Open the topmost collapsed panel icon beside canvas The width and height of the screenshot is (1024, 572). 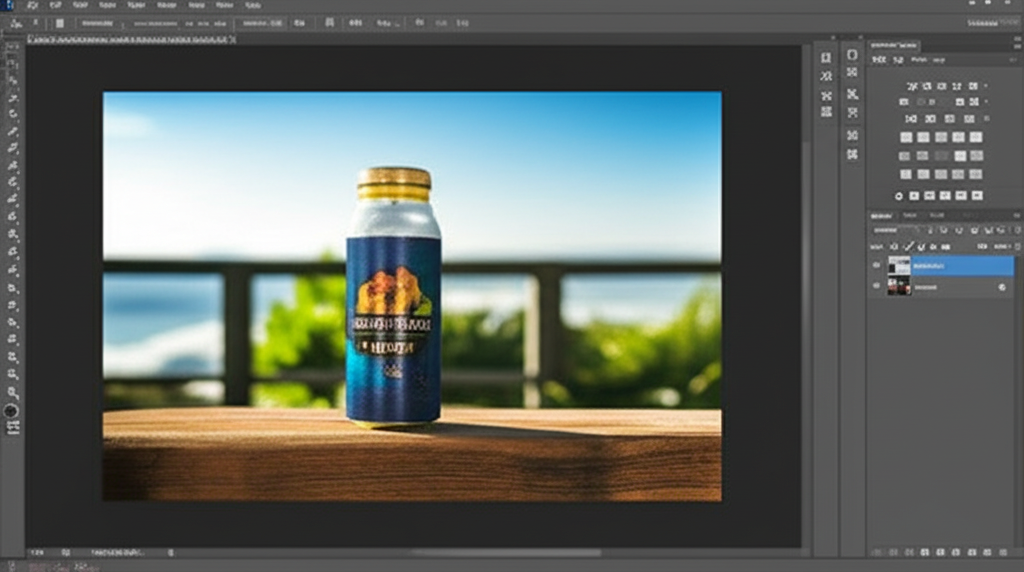coord(826,57)
